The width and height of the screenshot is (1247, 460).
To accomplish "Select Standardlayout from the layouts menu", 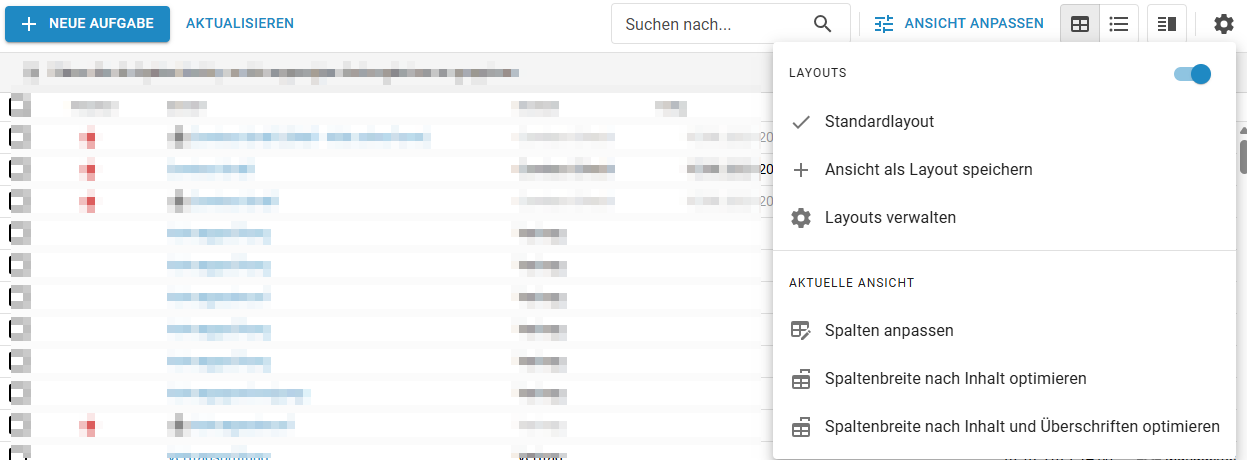I will pos(879,122).
